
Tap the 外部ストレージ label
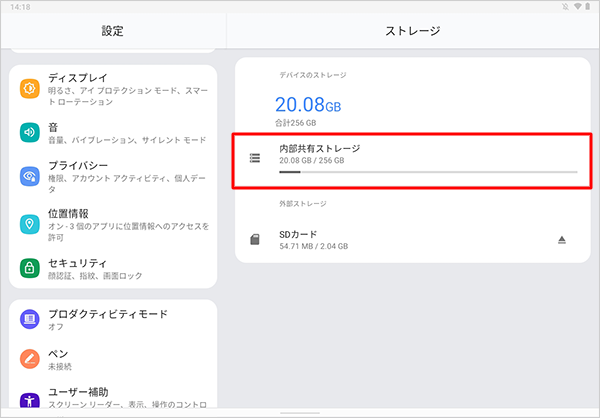point(303,204)
